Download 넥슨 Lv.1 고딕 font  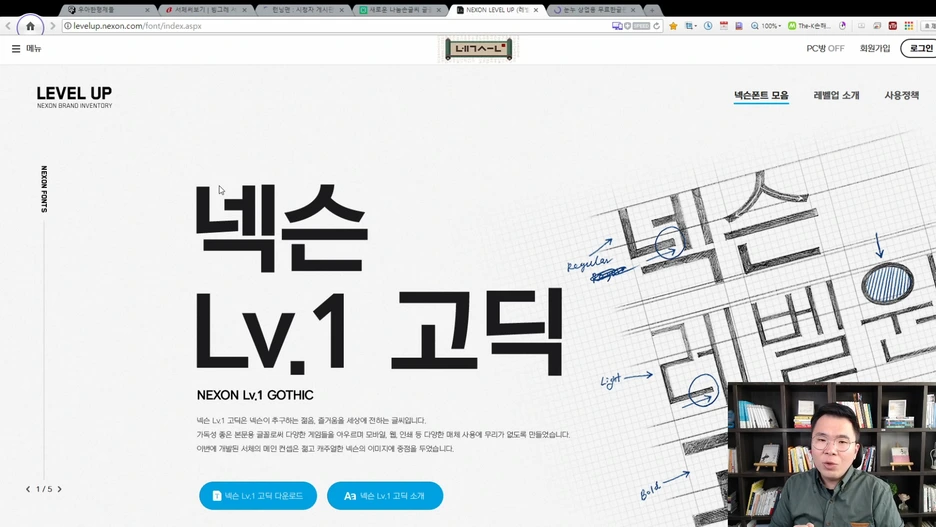tap(258, 496)
